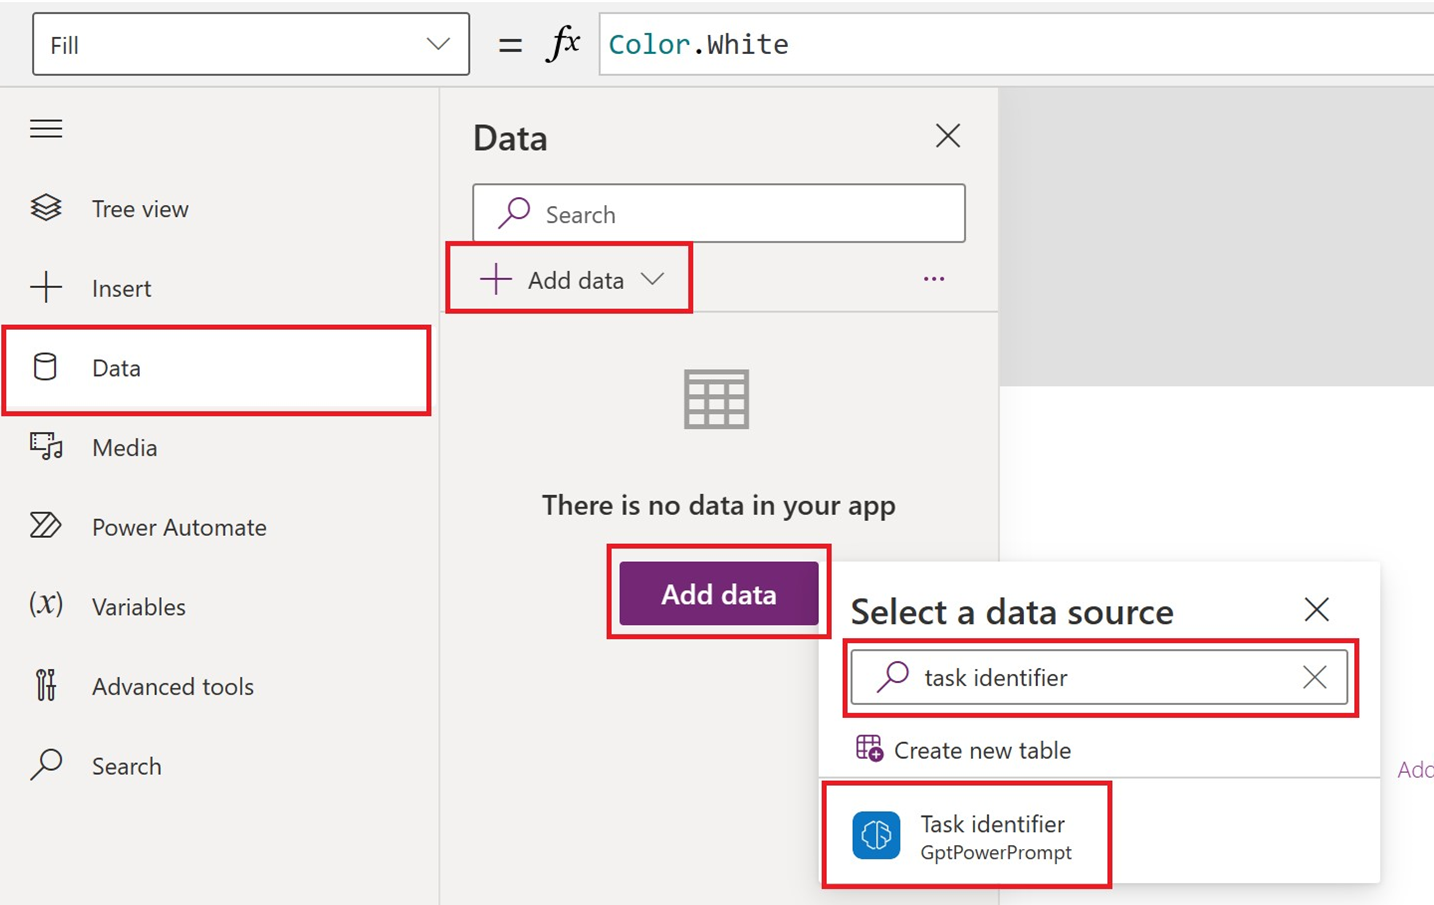Screen dimensions: 1434x905
Task: Clear the data source search text
Action: click(1315, 678)
